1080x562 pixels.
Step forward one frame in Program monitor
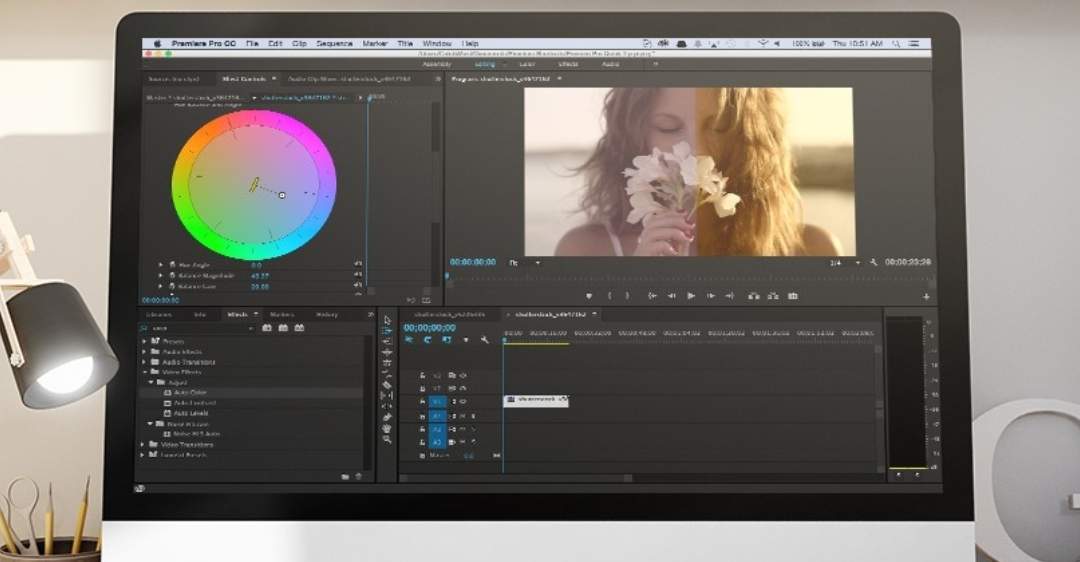click(x=711, y=296)
